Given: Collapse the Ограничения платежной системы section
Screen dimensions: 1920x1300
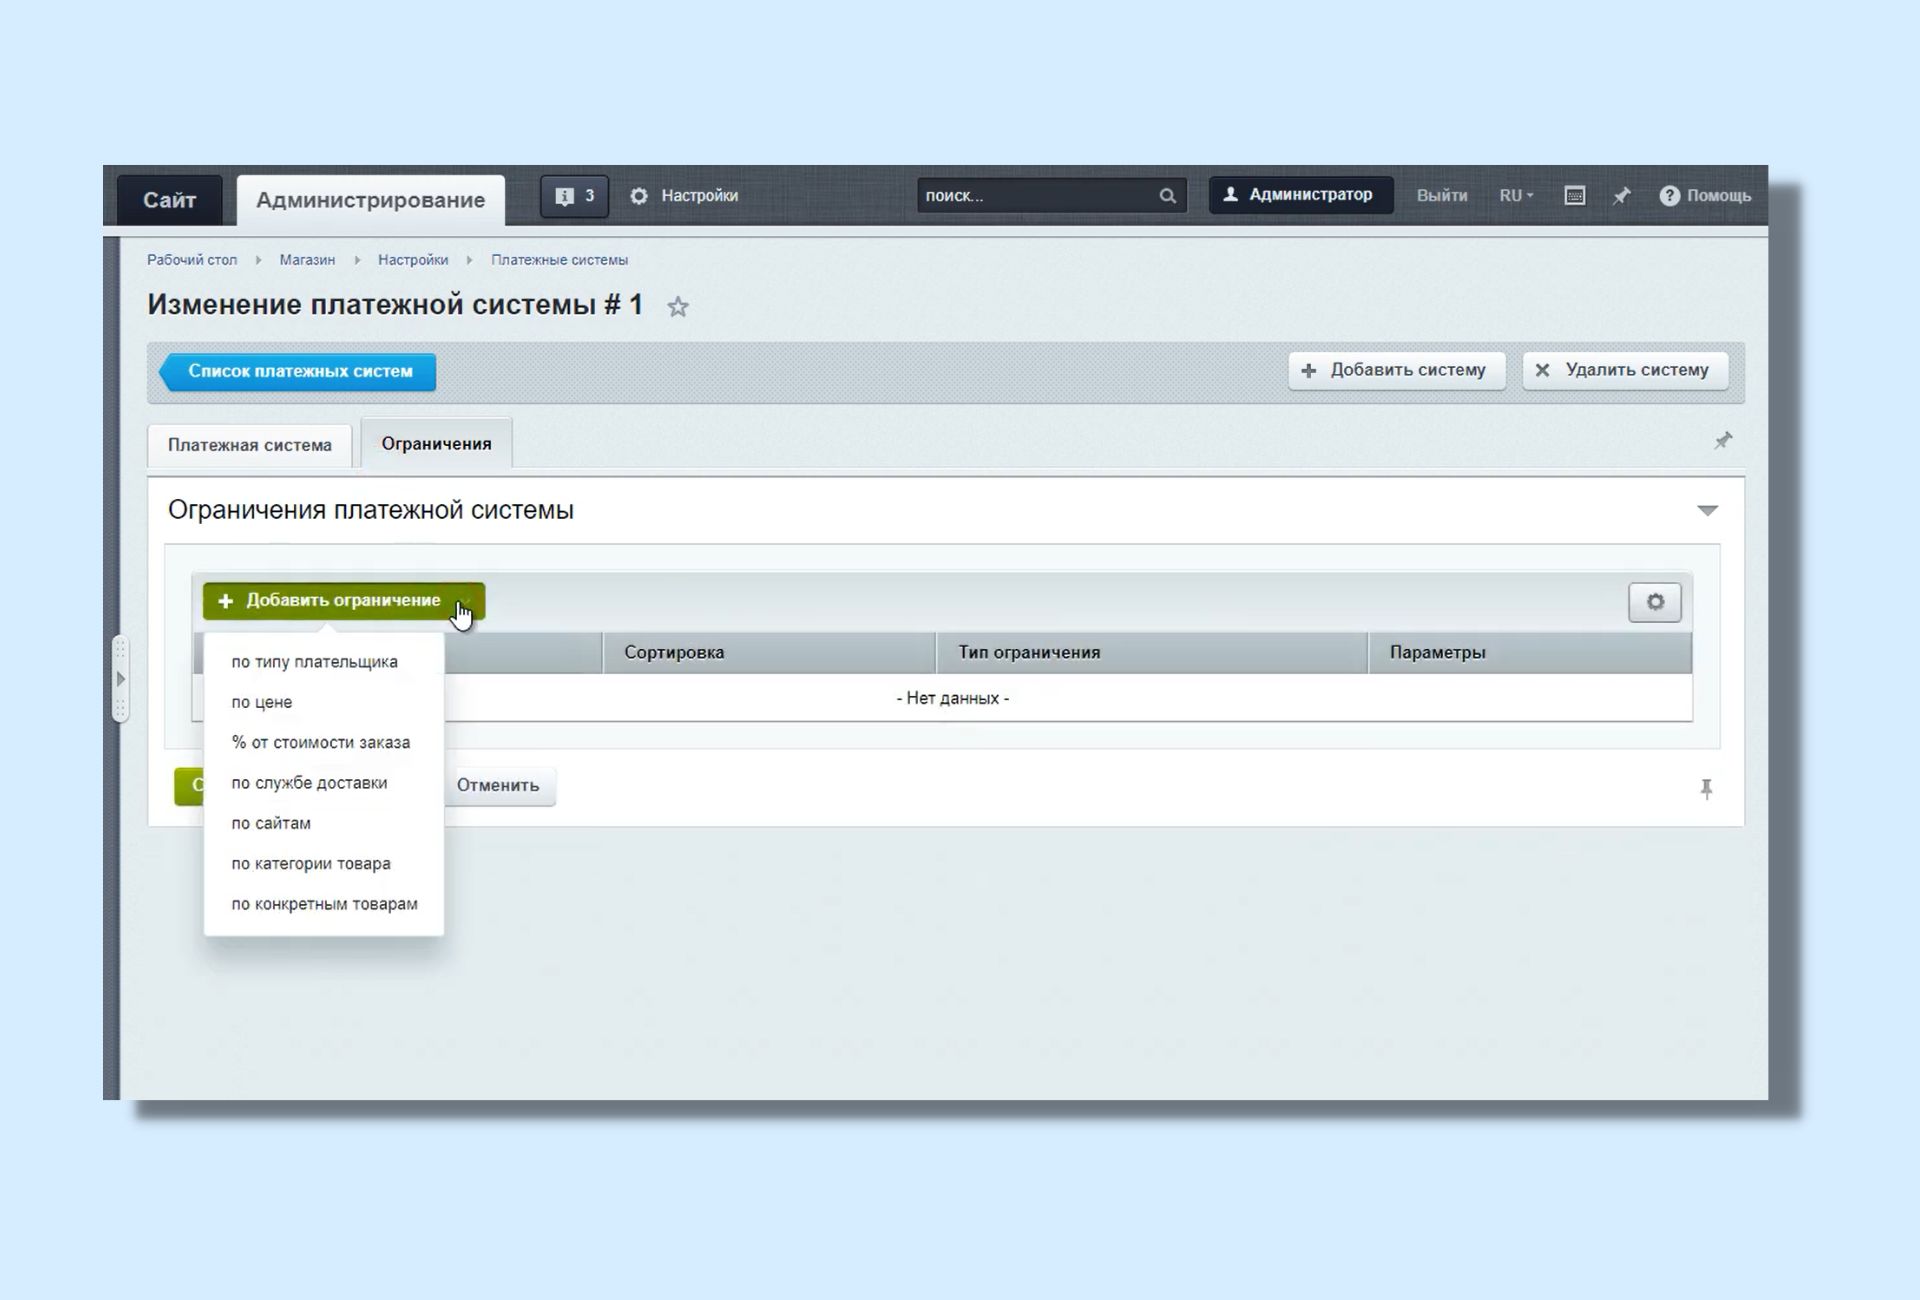Looking at the screenshot, I should click(1707, 511).
